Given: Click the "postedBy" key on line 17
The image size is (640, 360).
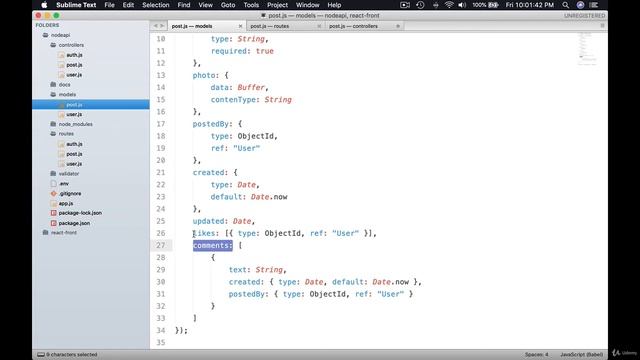Looking at the screenshot, I should (210, 124).
